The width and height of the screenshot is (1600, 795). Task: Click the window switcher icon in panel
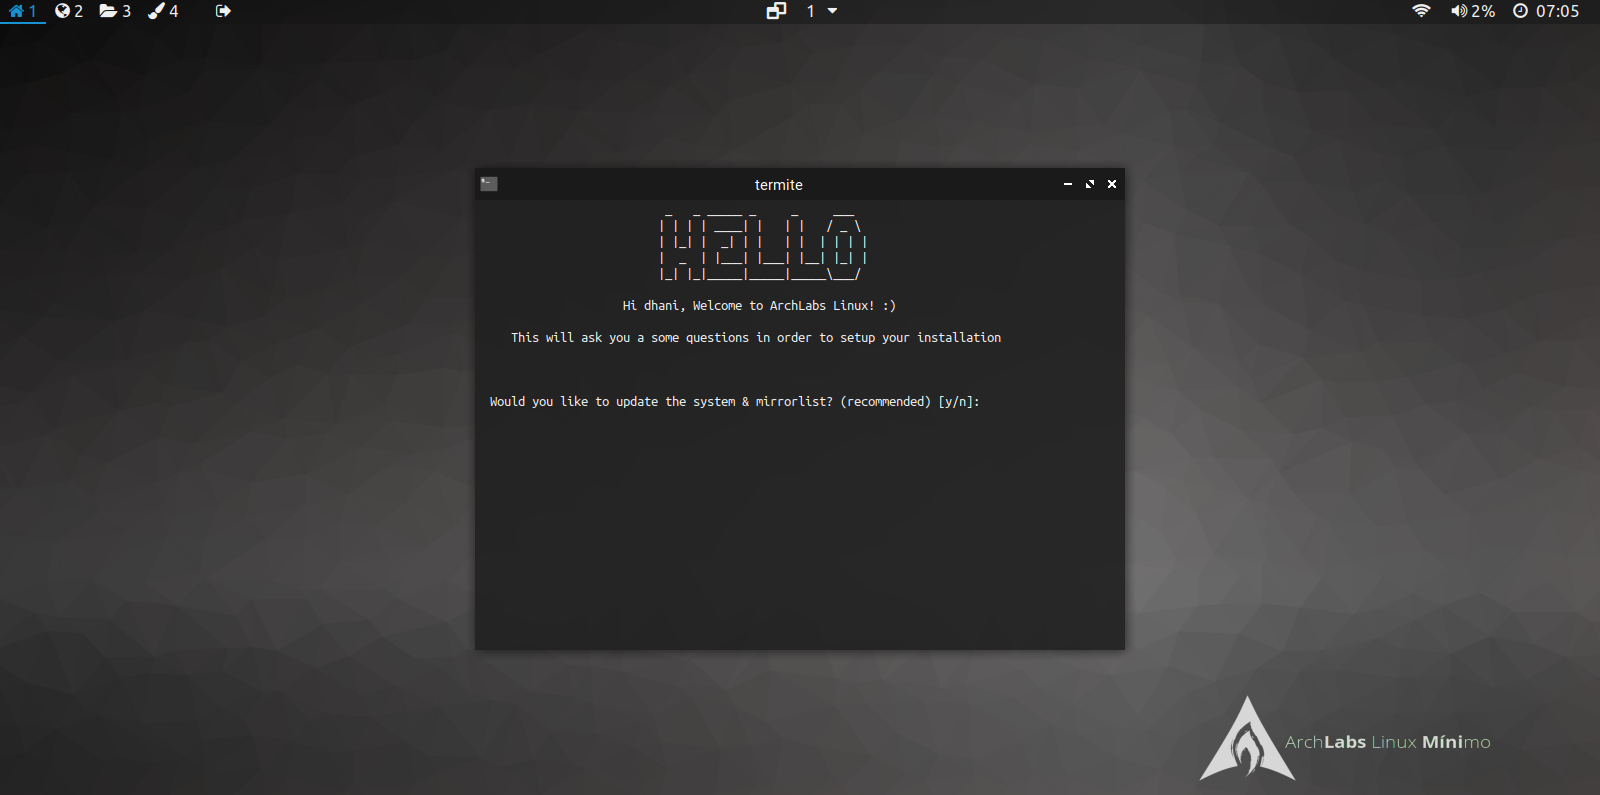pos(776,11)
